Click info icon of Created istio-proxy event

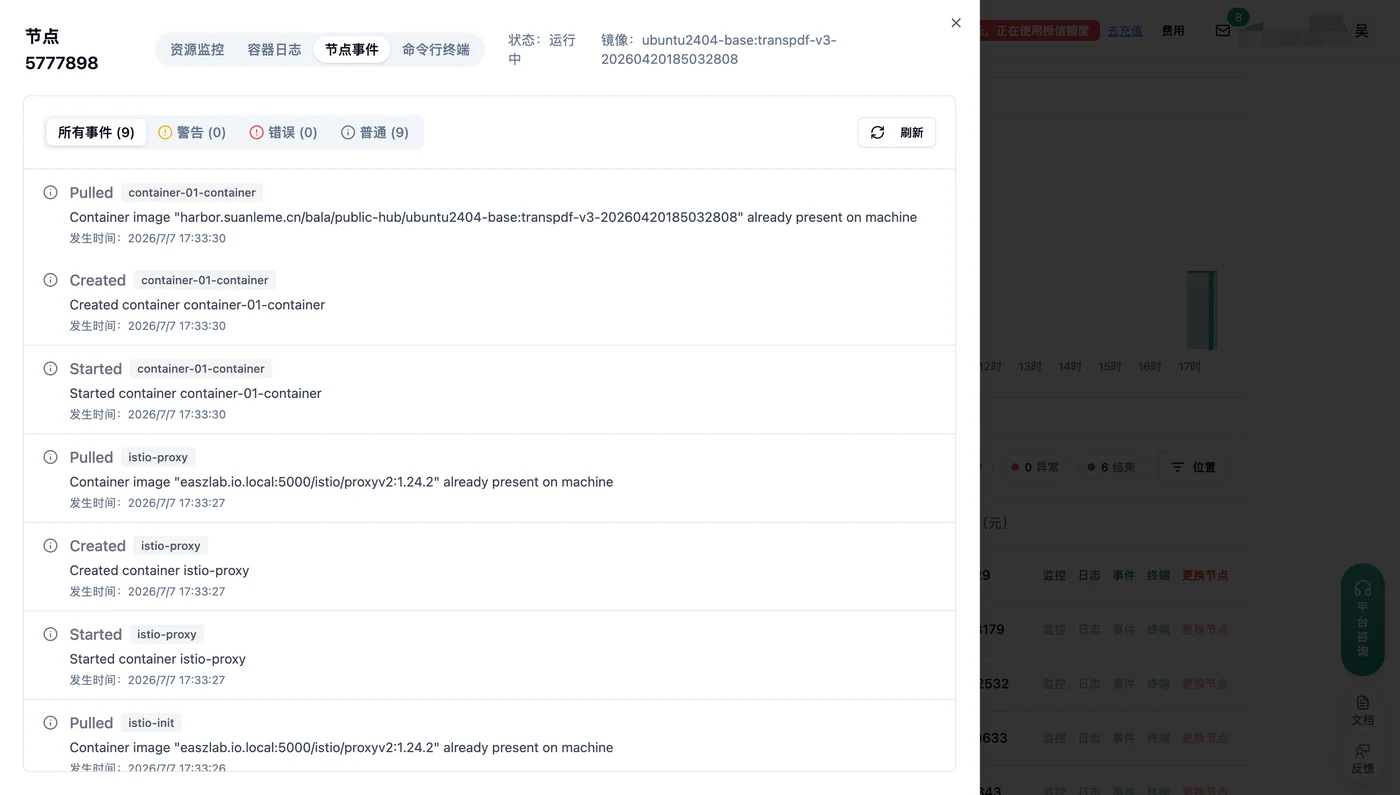(x=50, y=545)
